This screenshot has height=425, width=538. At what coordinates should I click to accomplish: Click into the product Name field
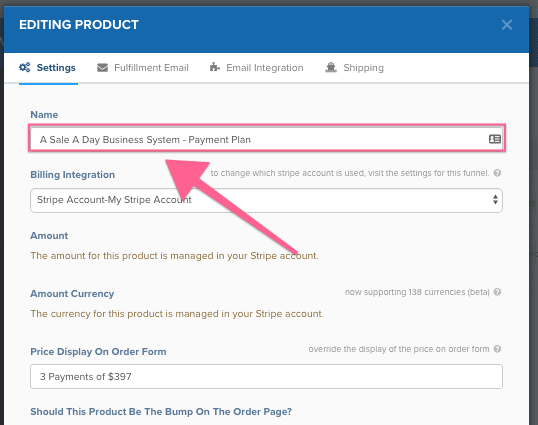tap(267, 139)
